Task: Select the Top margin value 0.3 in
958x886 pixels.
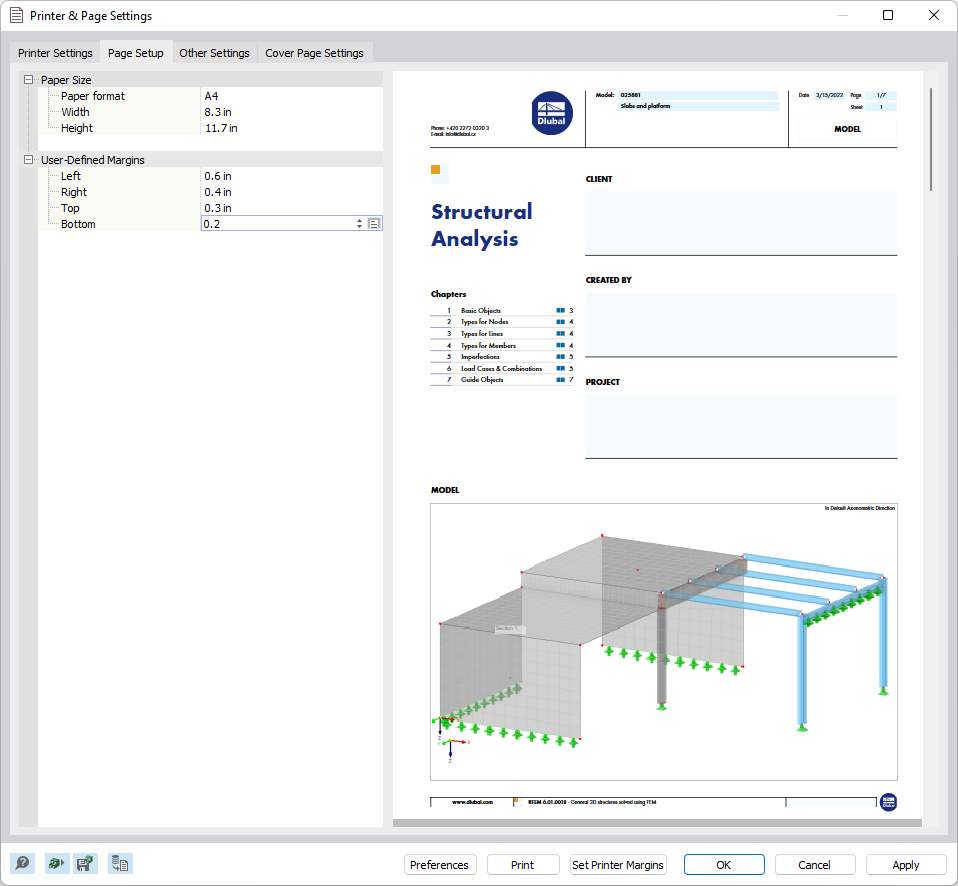Action: 218,208
